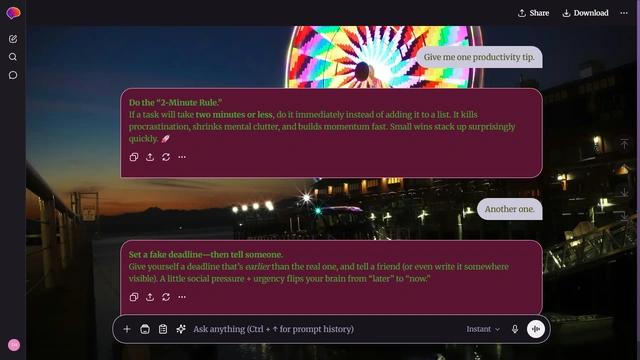Share the fake deadline response

[150, 297]
